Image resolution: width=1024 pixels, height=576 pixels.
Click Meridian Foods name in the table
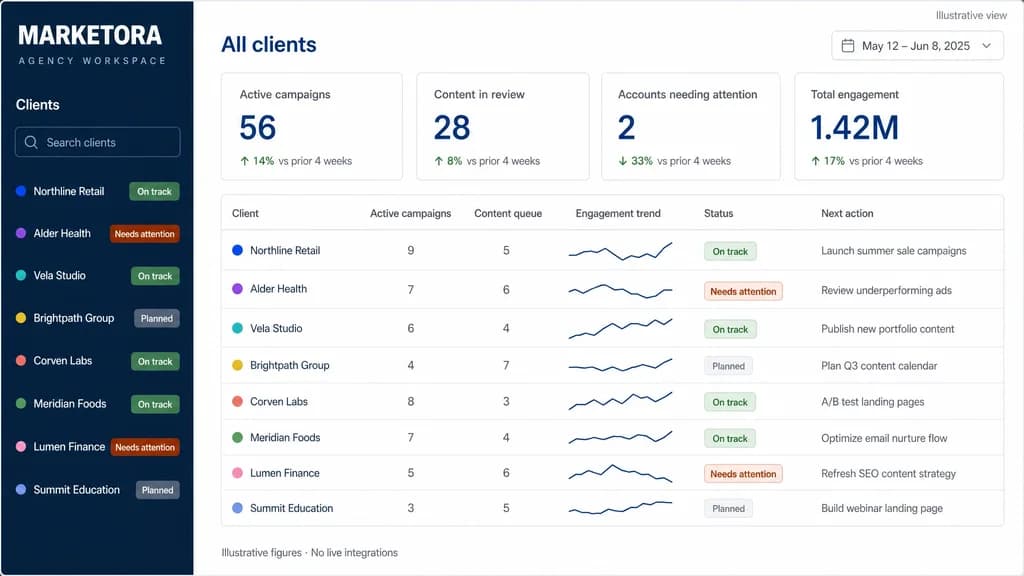[x=285, y=438]
